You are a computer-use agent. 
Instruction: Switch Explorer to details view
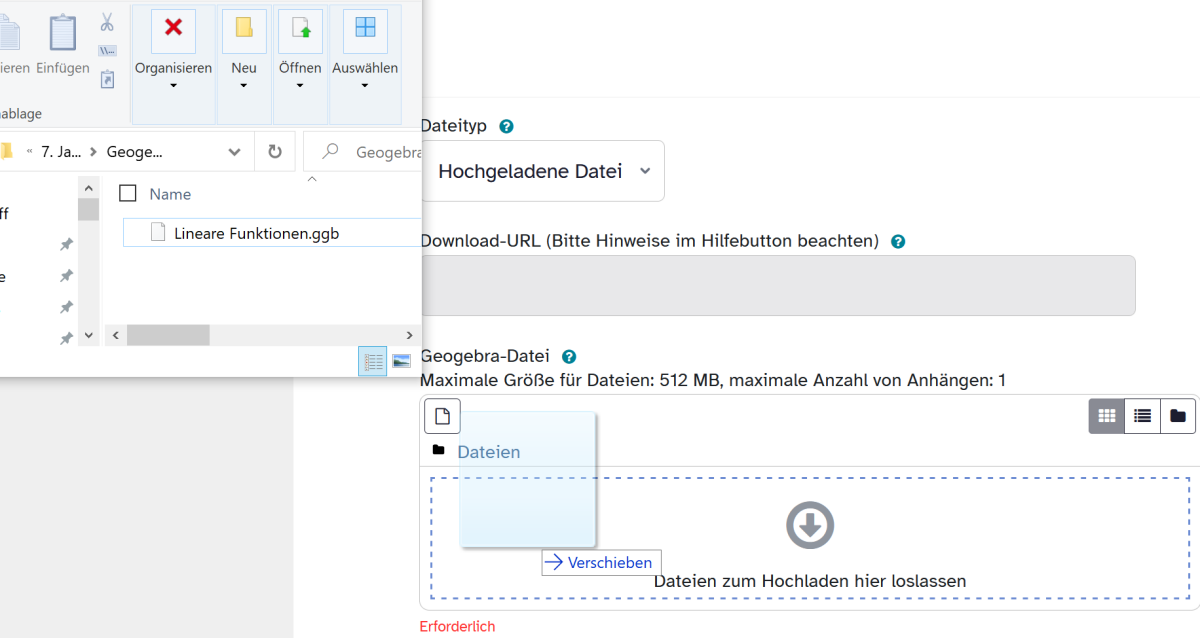pos(372,362)
